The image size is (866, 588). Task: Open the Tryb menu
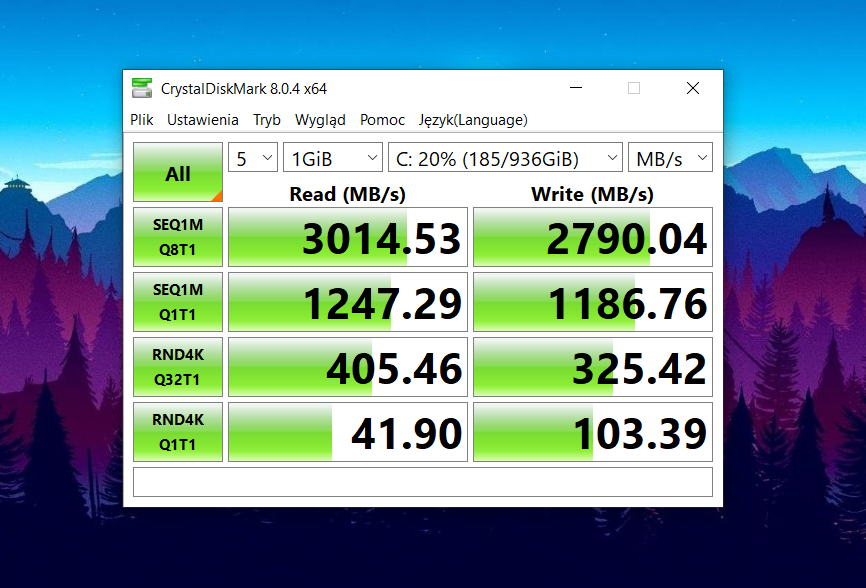267,120
